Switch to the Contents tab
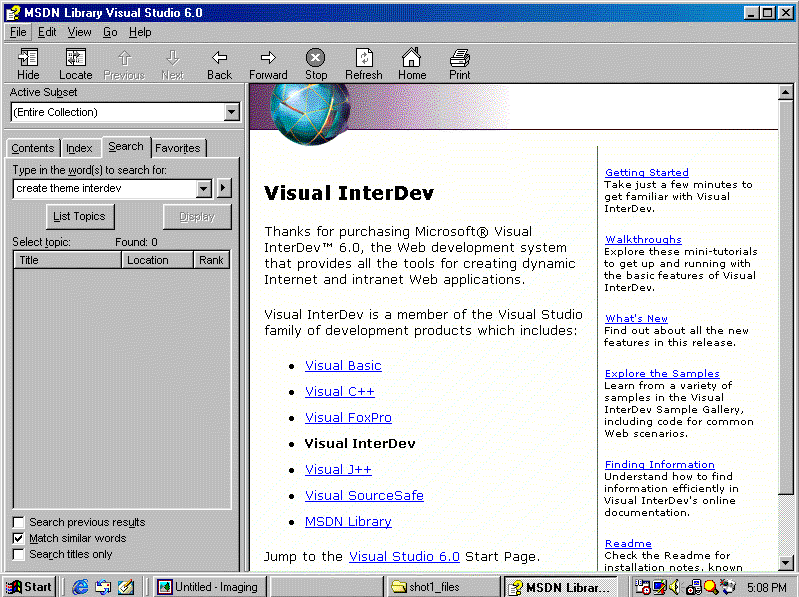 (33, 148)
